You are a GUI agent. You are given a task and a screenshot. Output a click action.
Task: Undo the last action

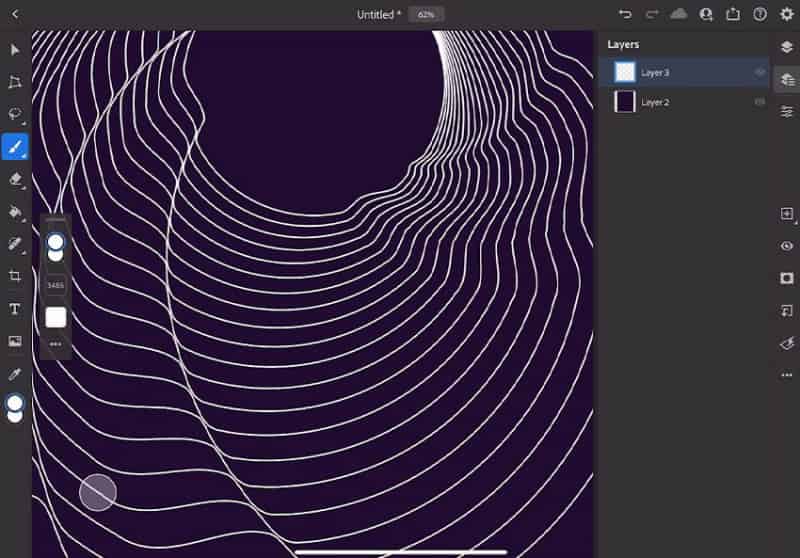[625, 14]
